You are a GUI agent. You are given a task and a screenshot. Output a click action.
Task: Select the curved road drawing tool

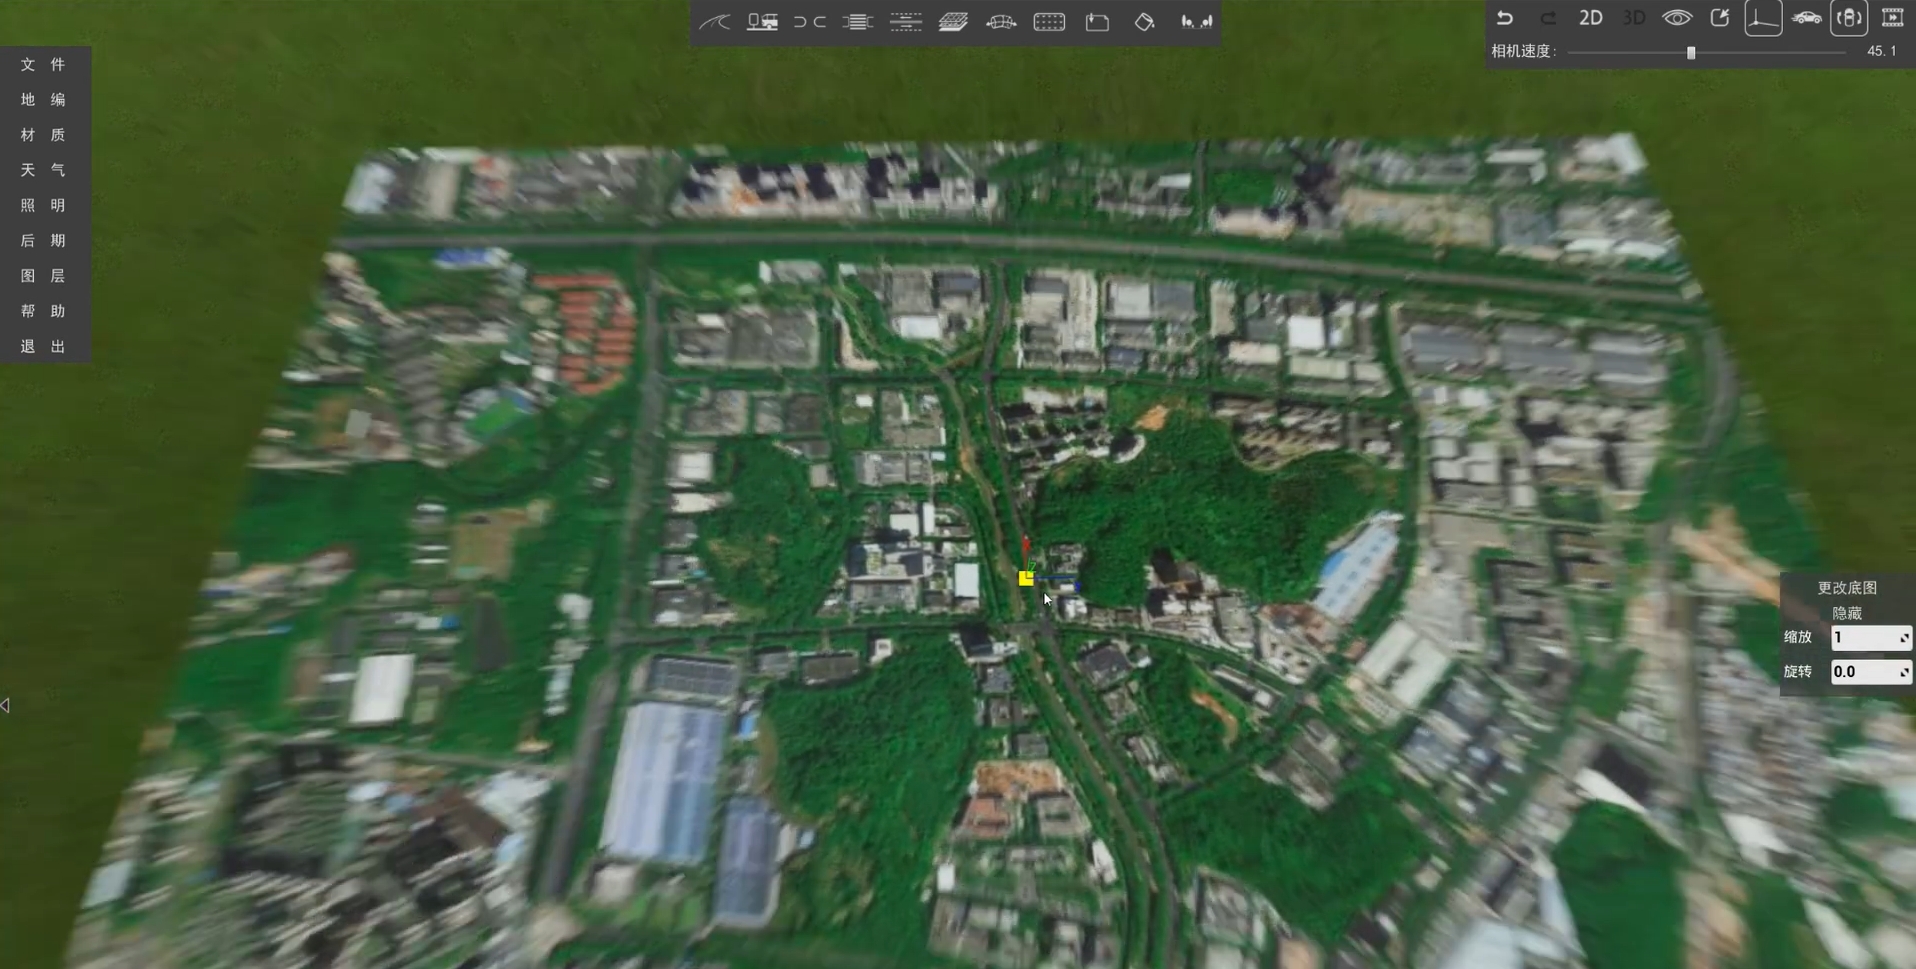[714, 21]
